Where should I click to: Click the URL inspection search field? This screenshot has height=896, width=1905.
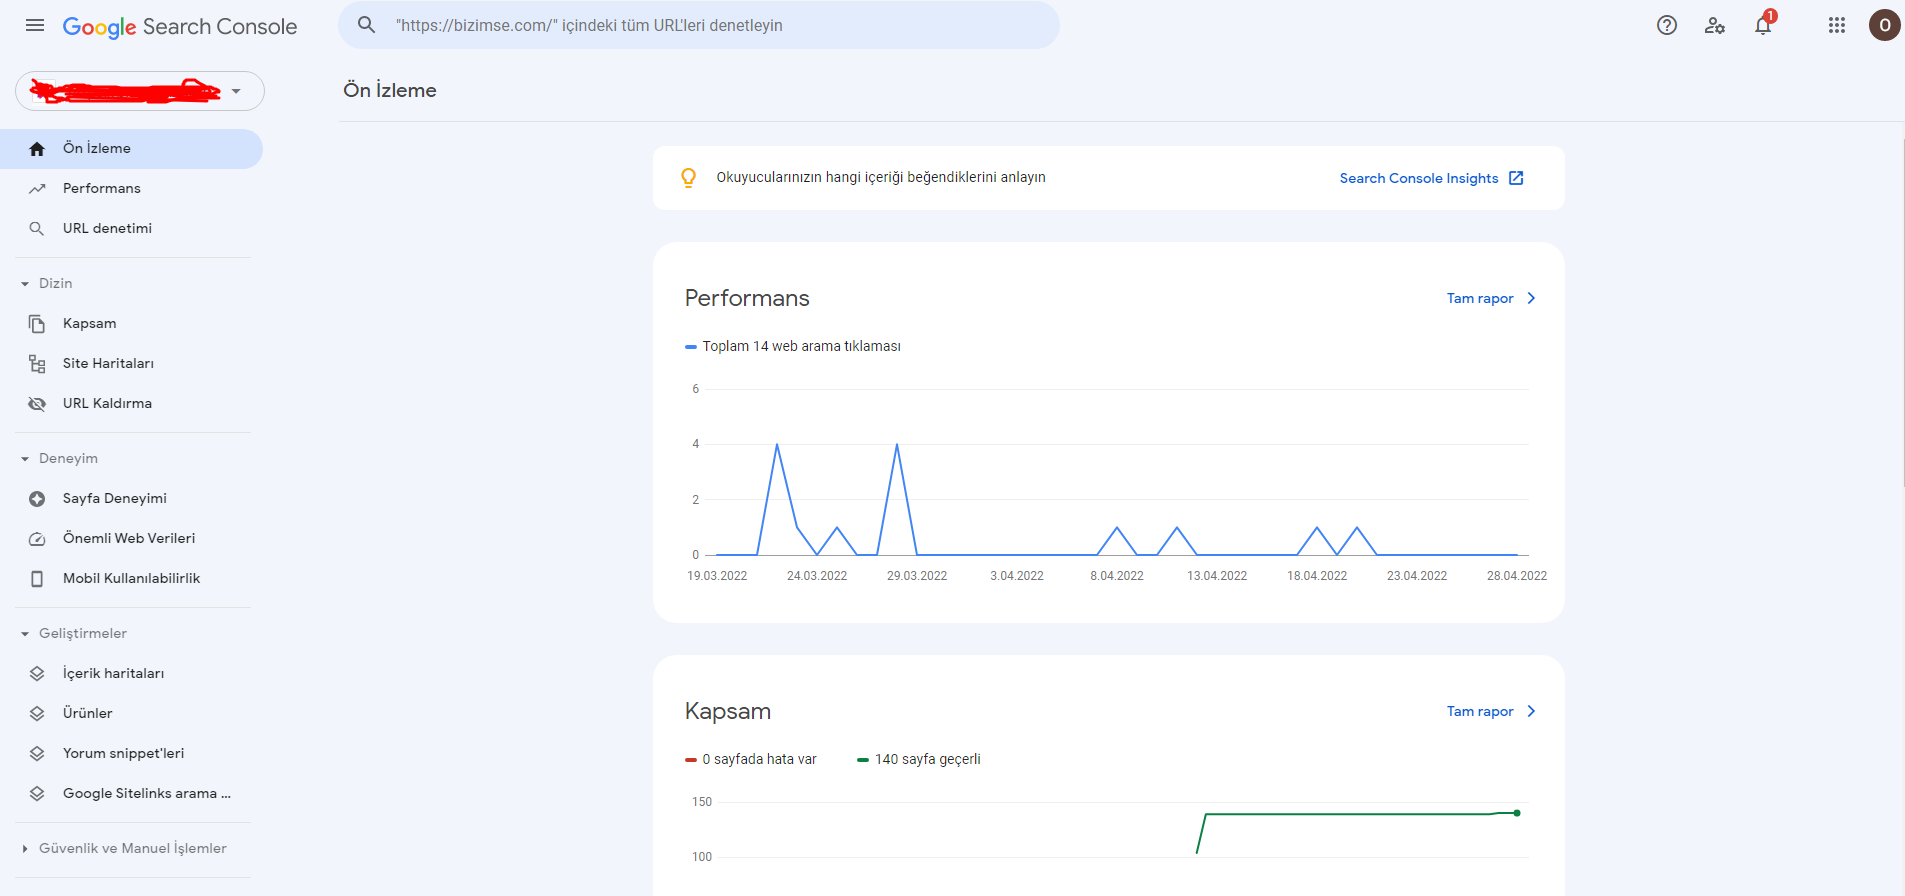[x=699, y=25]
